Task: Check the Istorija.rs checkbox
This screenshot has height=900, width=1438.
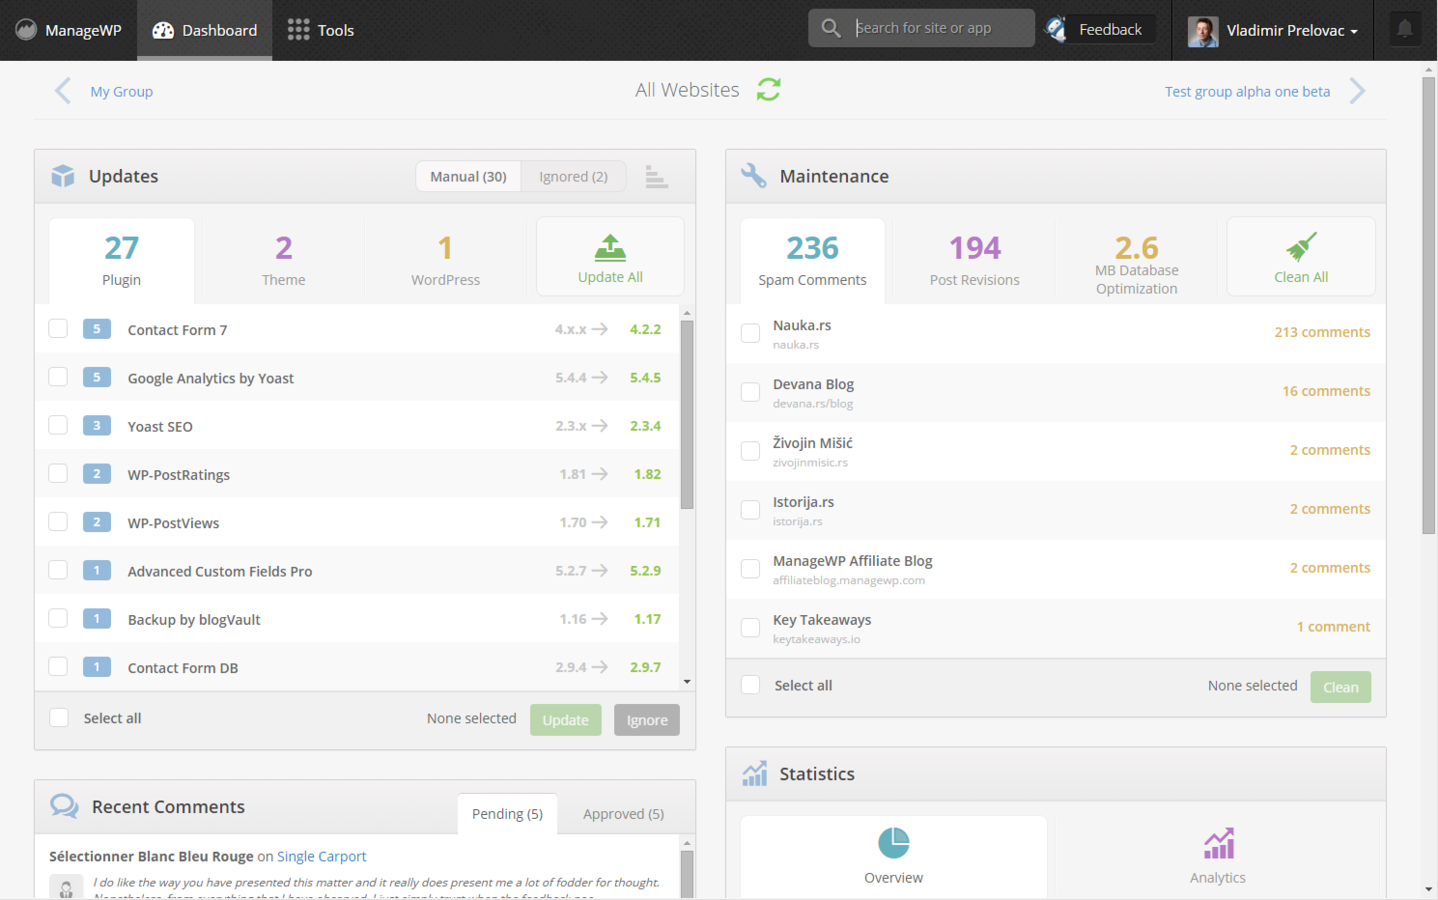Action: tap(750, 510)
